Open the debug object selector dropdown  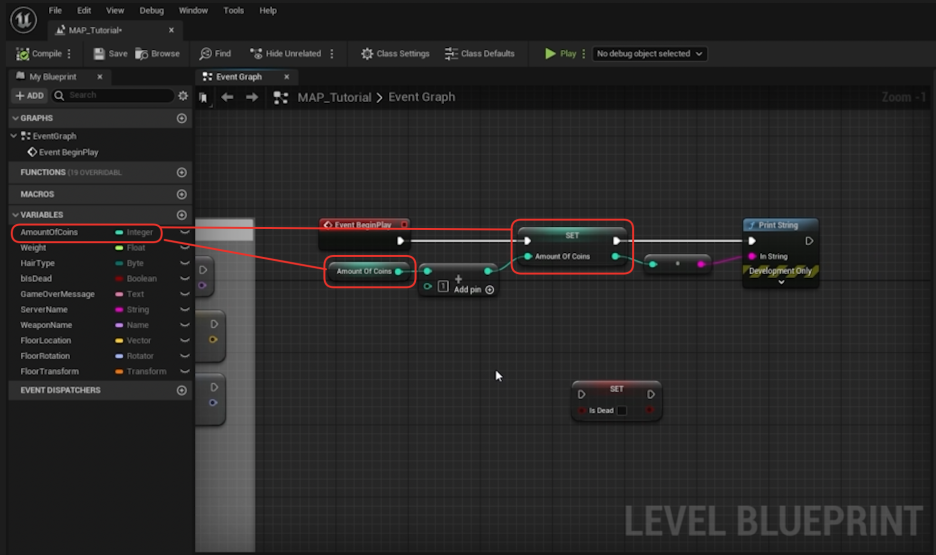point(649,54)
